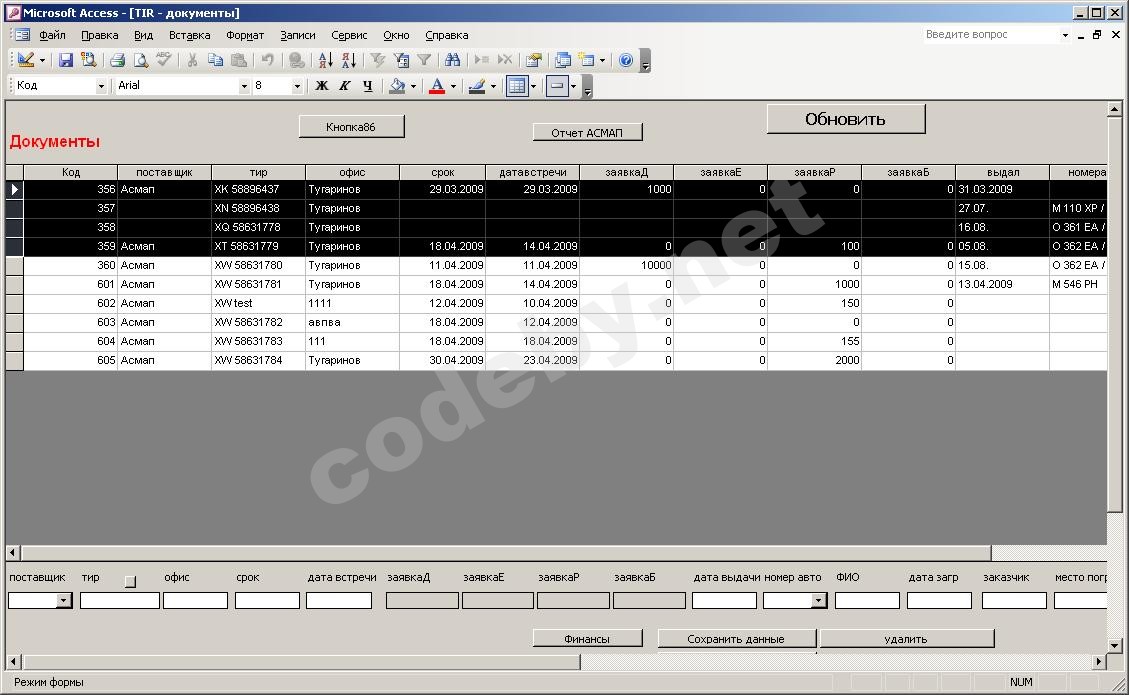Open Print Preview from the toolbar
This screenshot has width=1129, height=695.
[140, 60]
